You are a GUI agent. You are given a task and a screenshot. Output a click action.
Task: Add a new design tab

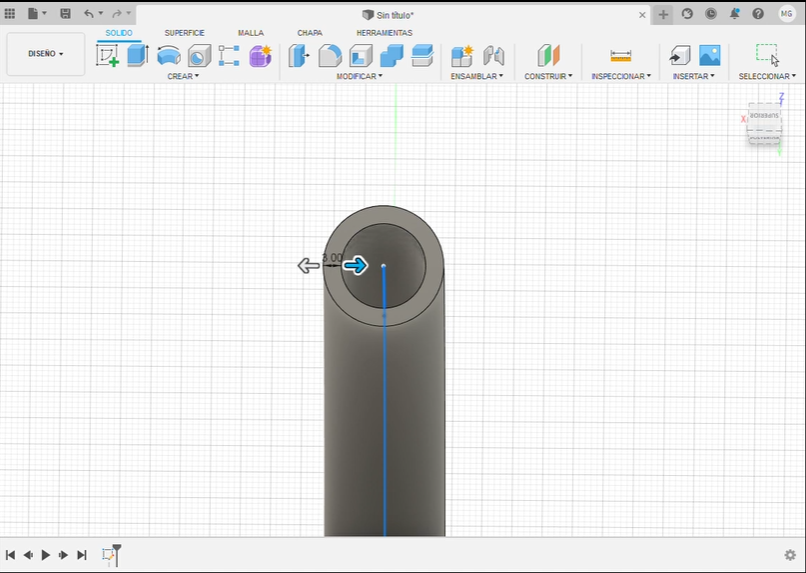663,14
